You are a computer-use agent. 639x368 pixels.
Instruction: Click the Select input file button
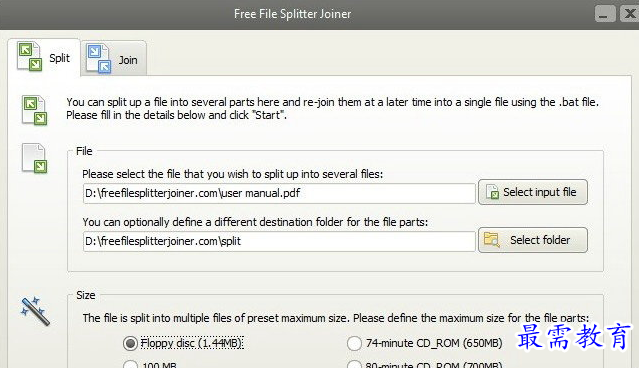[x=533, y=192]
